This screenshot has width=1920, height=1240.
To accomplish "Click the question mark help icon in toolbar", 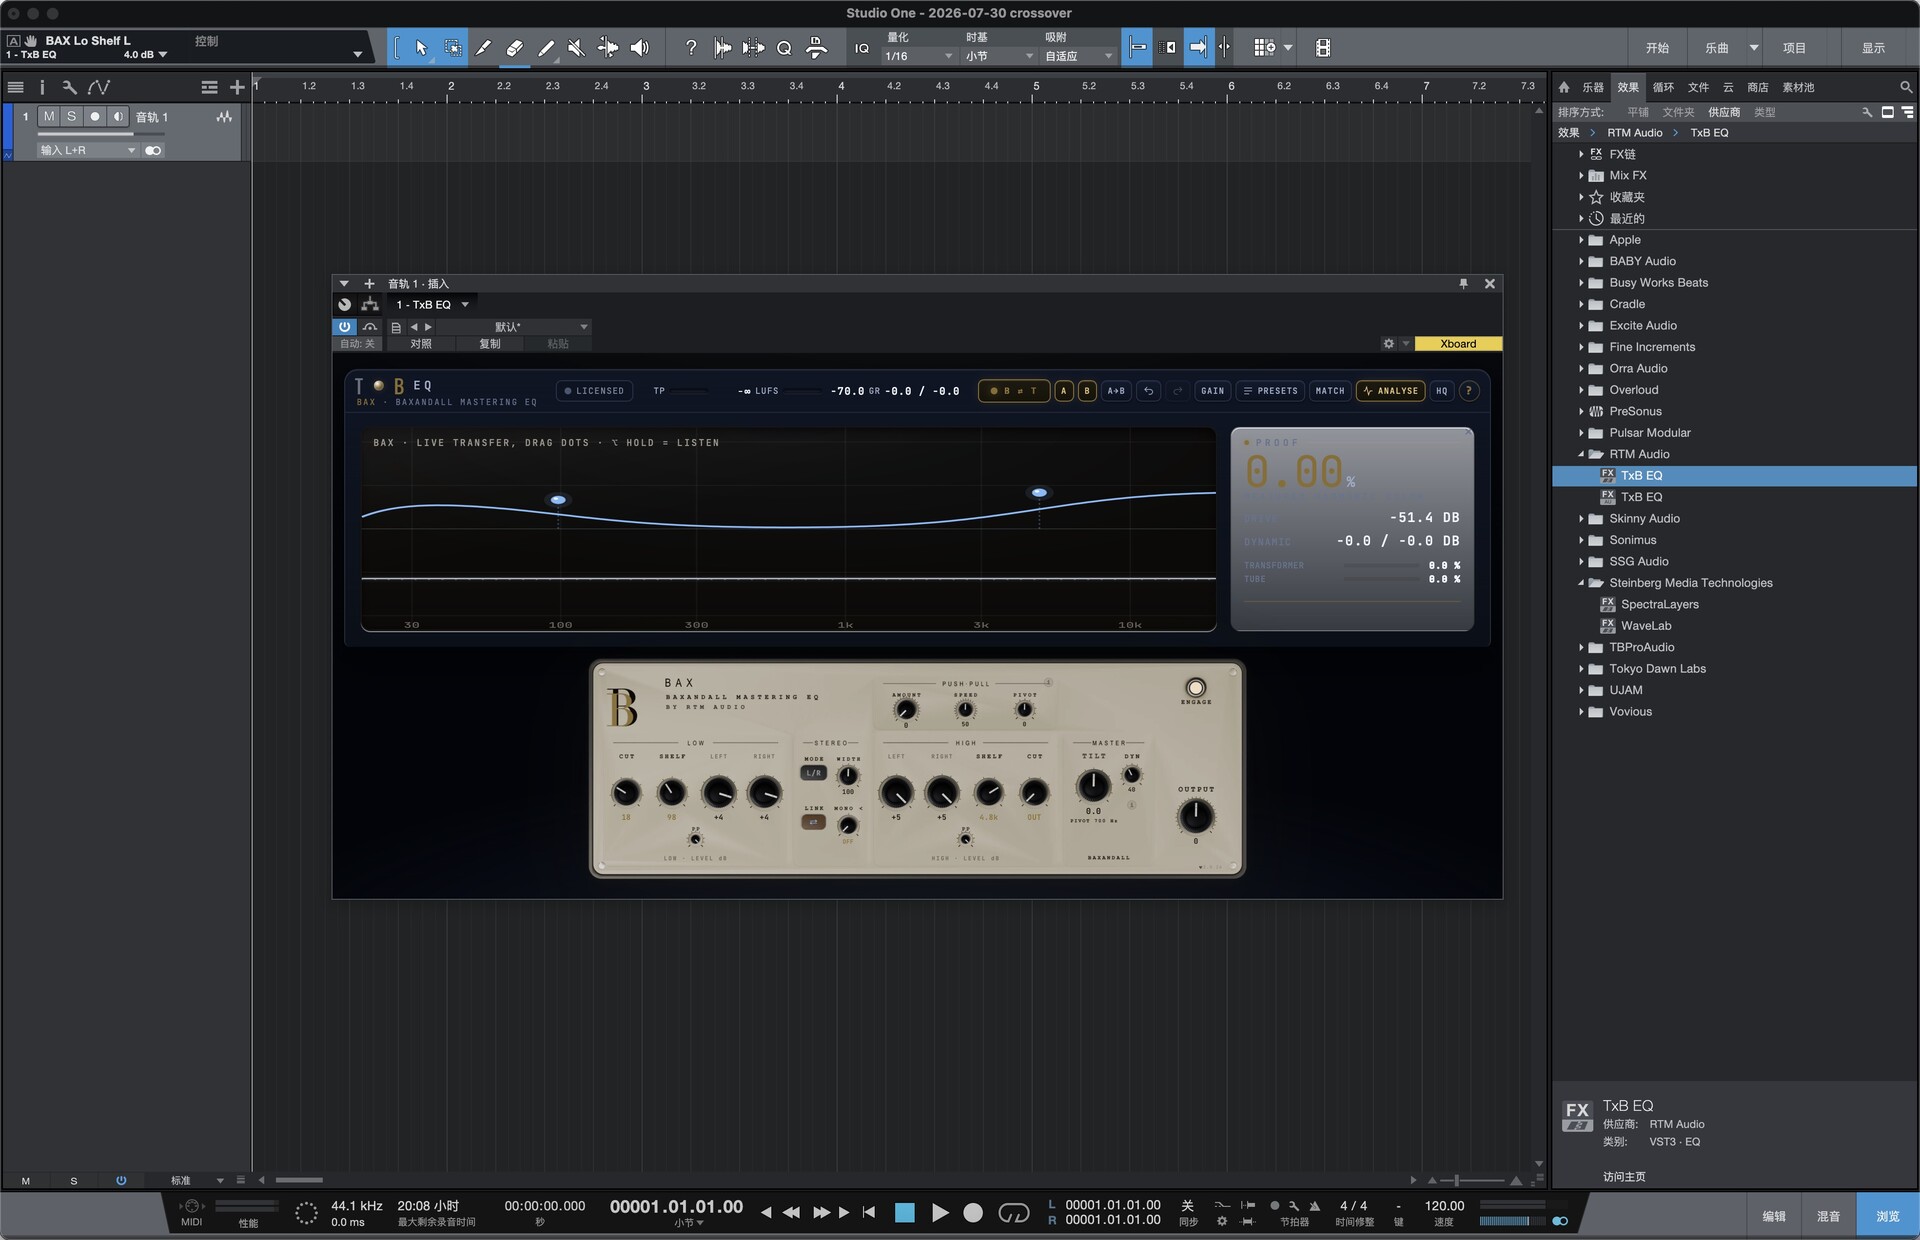I will [690, 47].
